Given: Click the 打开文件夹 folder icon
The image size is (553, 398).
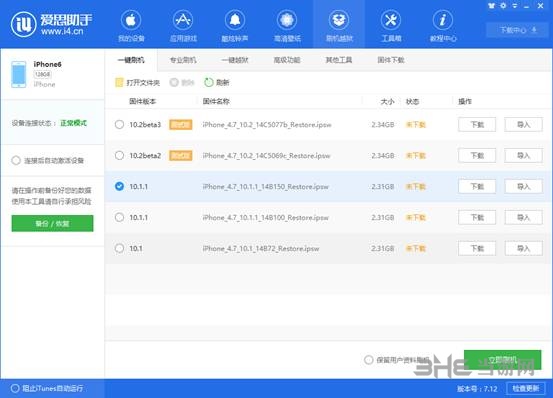Looking at the screenshot, I should coord(119,82).
